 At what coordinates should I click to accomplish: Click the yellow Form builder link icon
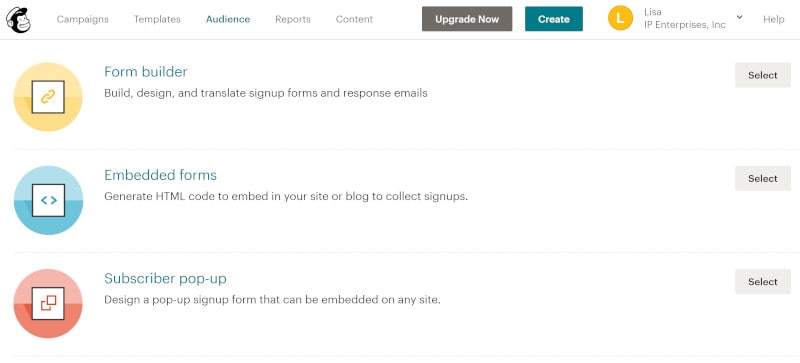(48, 97)
